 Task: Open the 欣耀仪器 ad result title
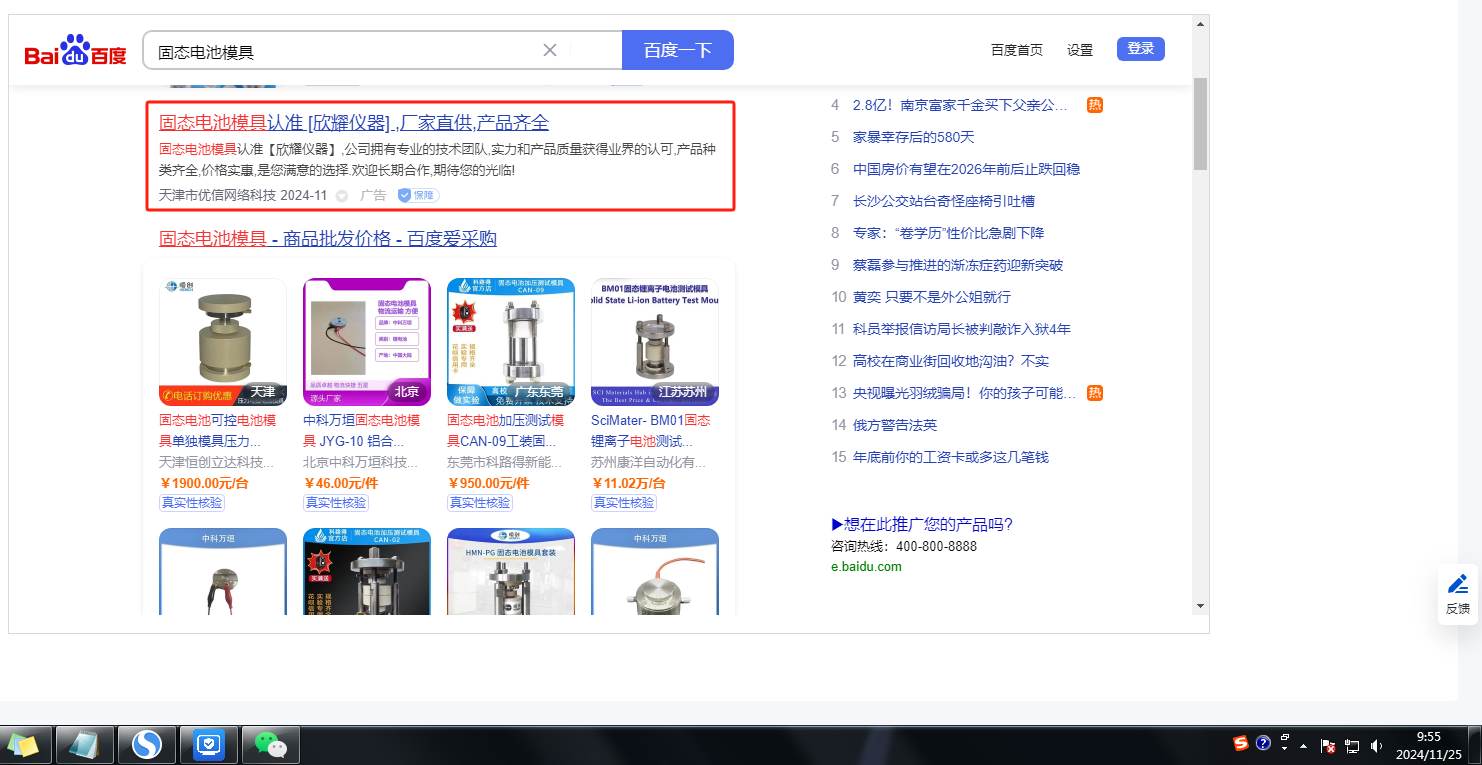354,123
